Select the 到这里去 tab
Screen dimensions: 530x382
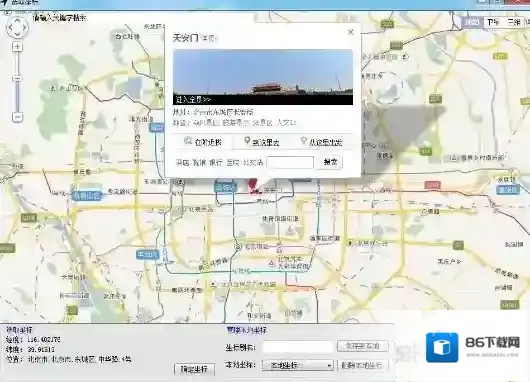(262, 142)
